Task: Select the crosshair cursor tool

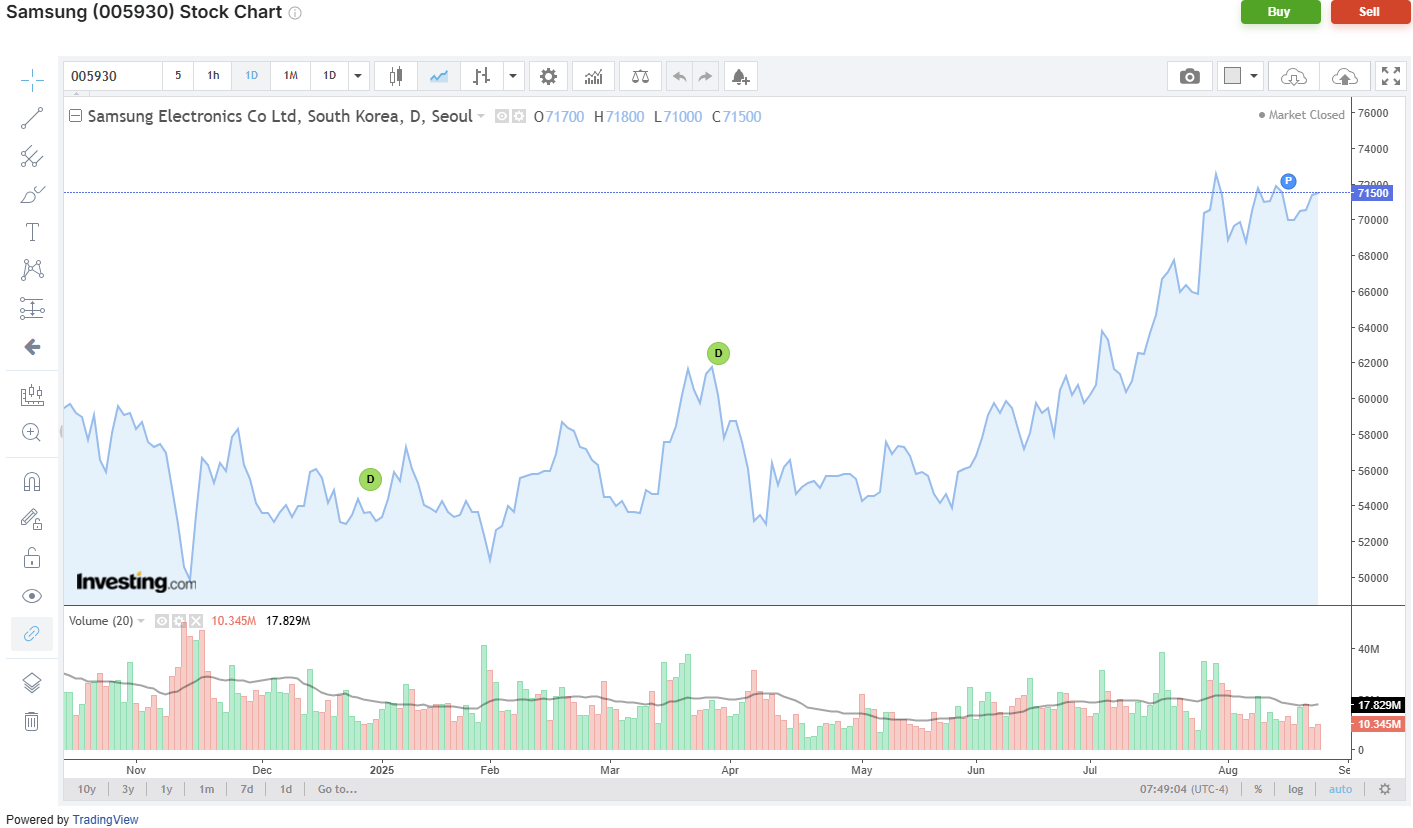Action: click(32, 80)
